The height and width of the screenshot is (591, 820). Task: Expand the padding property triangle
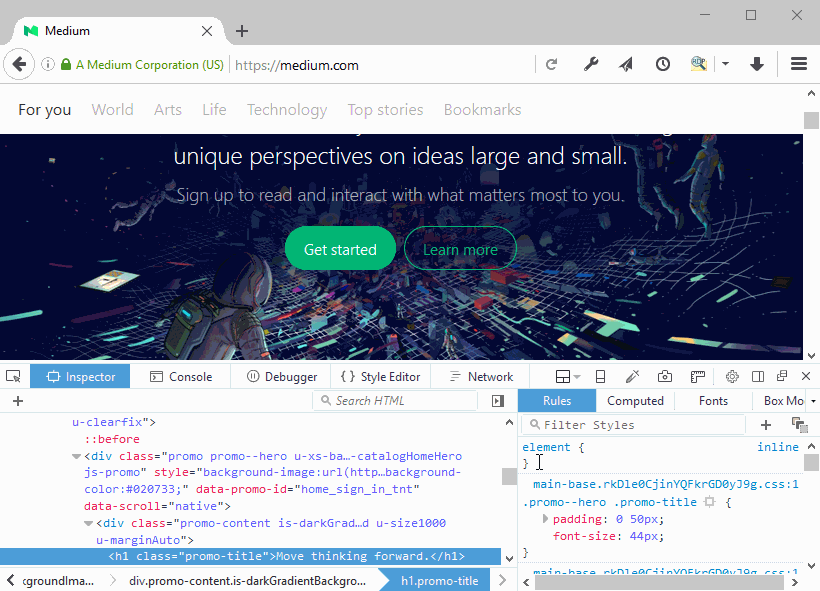tap(545, 519)
